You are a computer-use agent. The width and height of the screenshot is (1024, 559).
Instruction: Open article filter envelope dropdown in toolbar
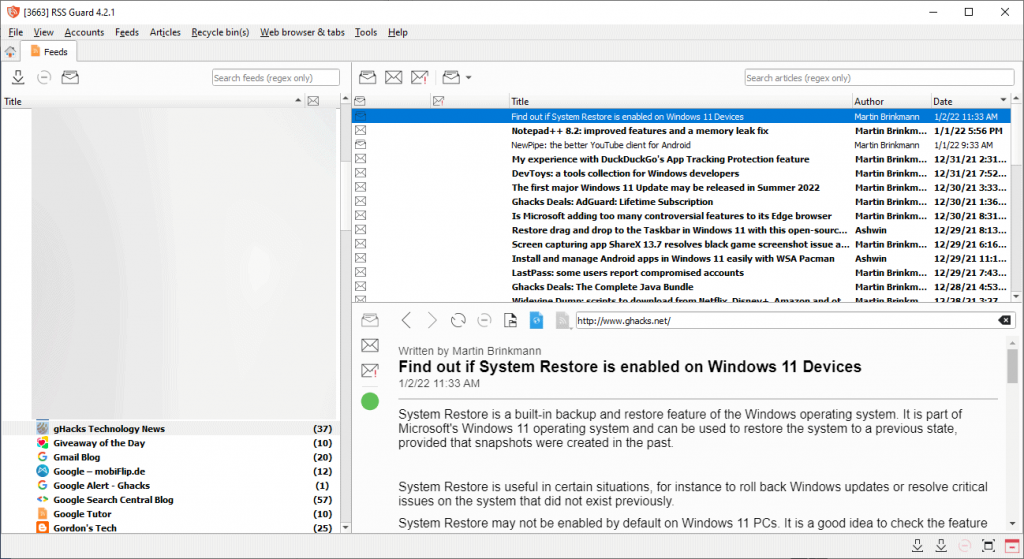(x=456, y=77)
